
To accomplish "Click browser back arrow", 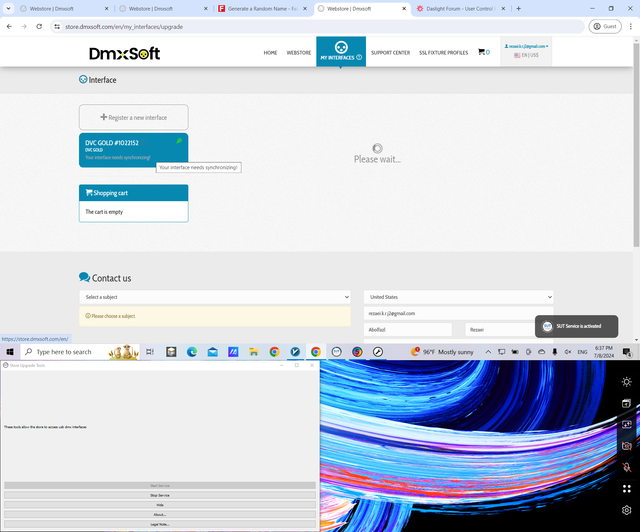I will coord(9,27).
